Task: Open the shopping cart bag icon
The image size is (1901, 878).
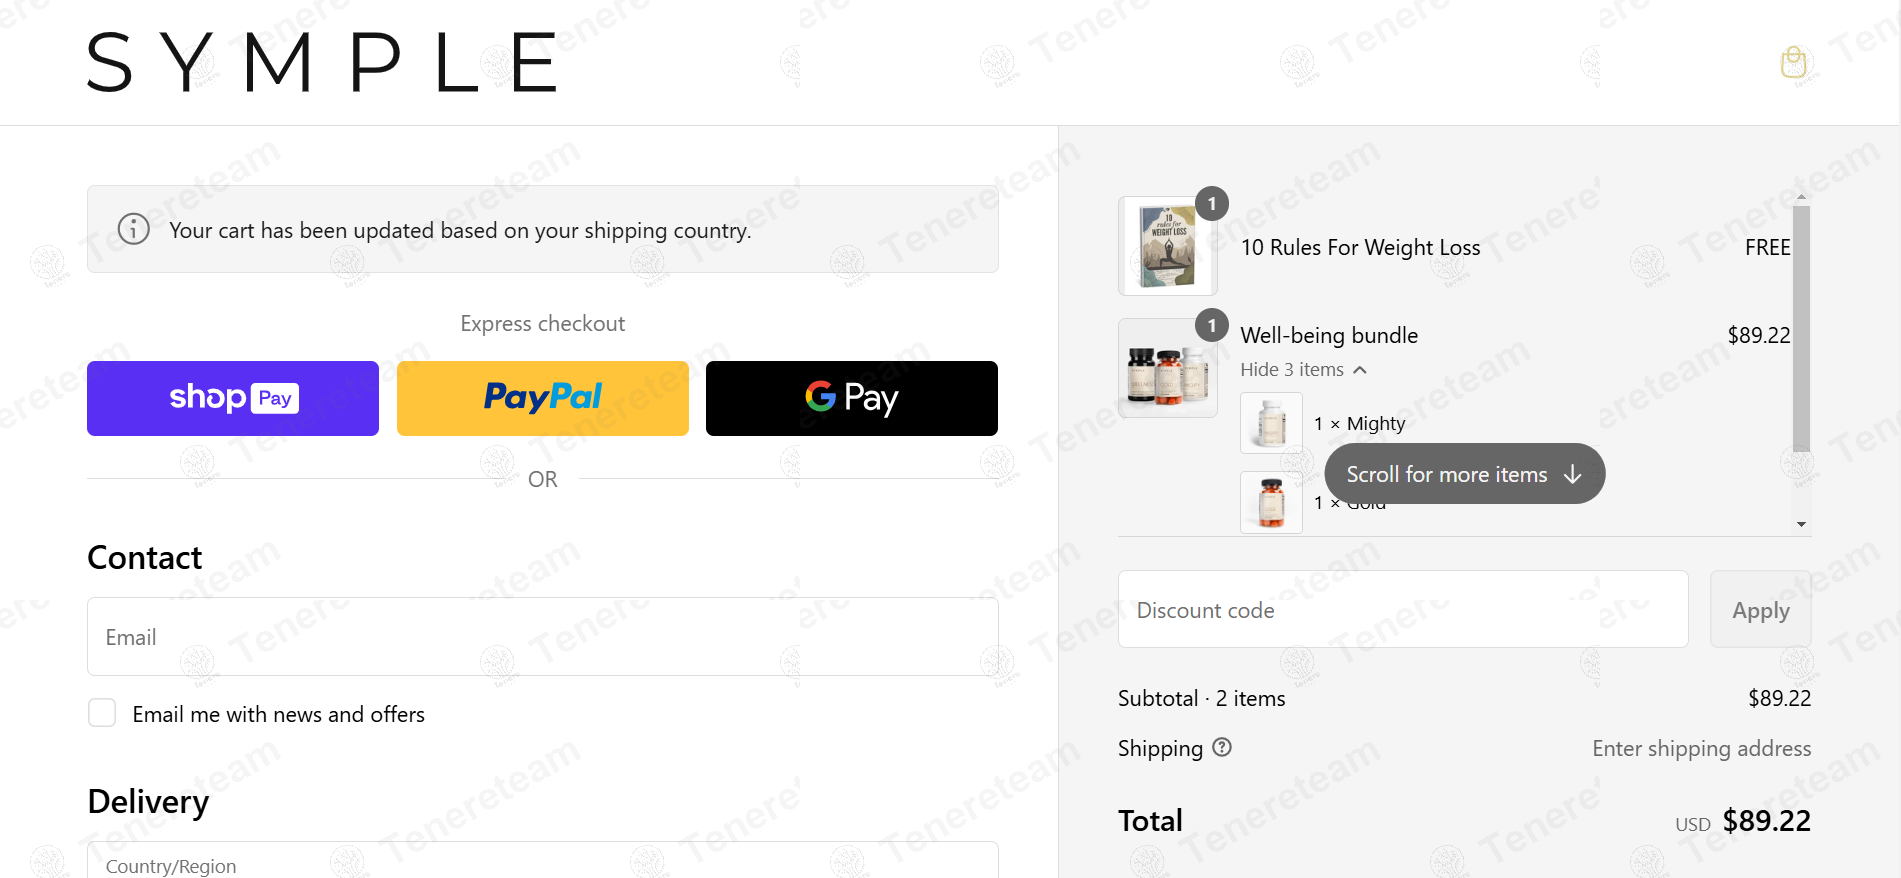Action: 1793,62
